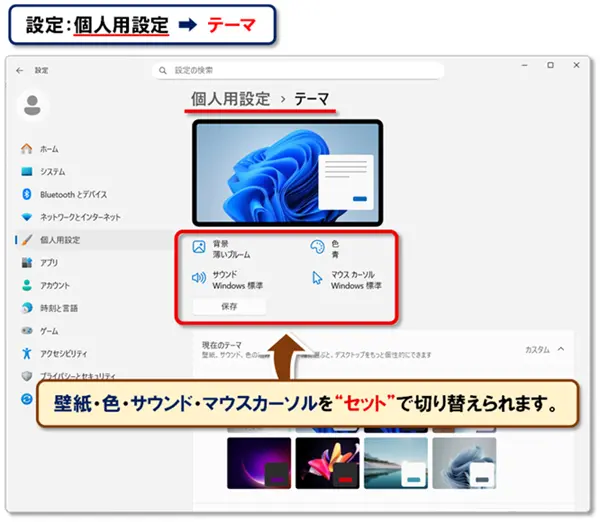Select the gray-blue bloom theme thumbnail
The width and height of the screenshot is (600, 522).
click(464, 463)
